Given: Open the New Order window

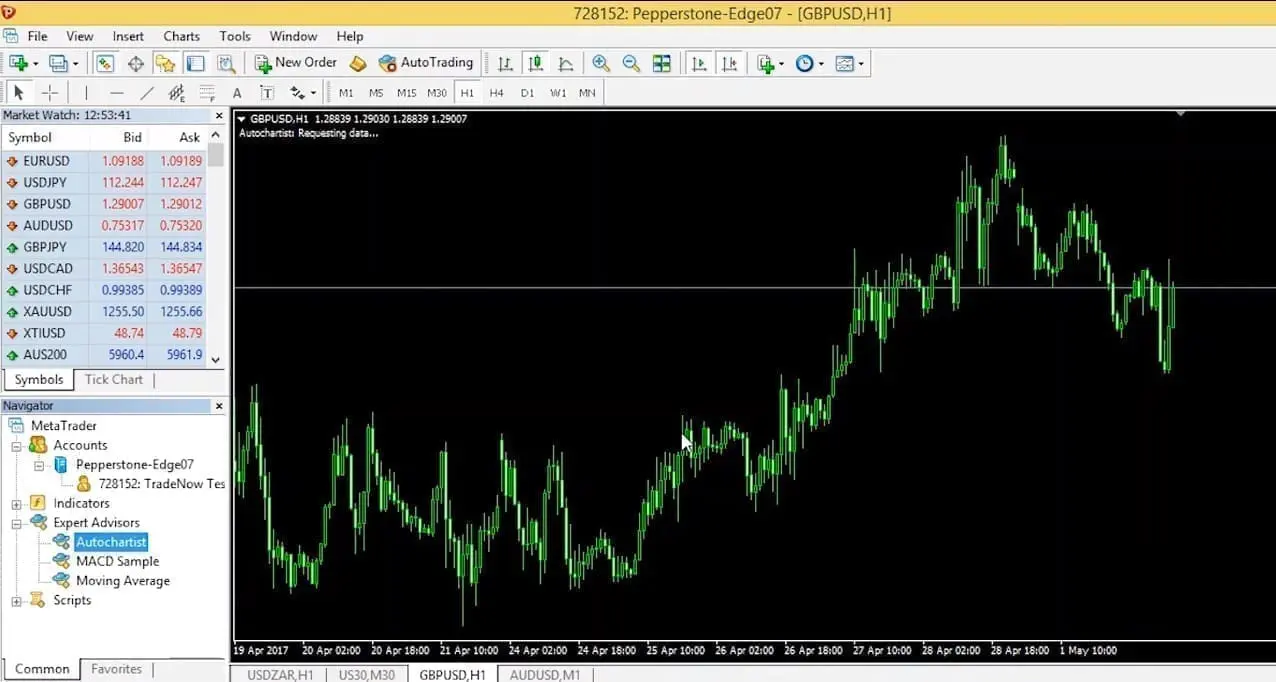Looking at the screenshot, I should point(296,62).
